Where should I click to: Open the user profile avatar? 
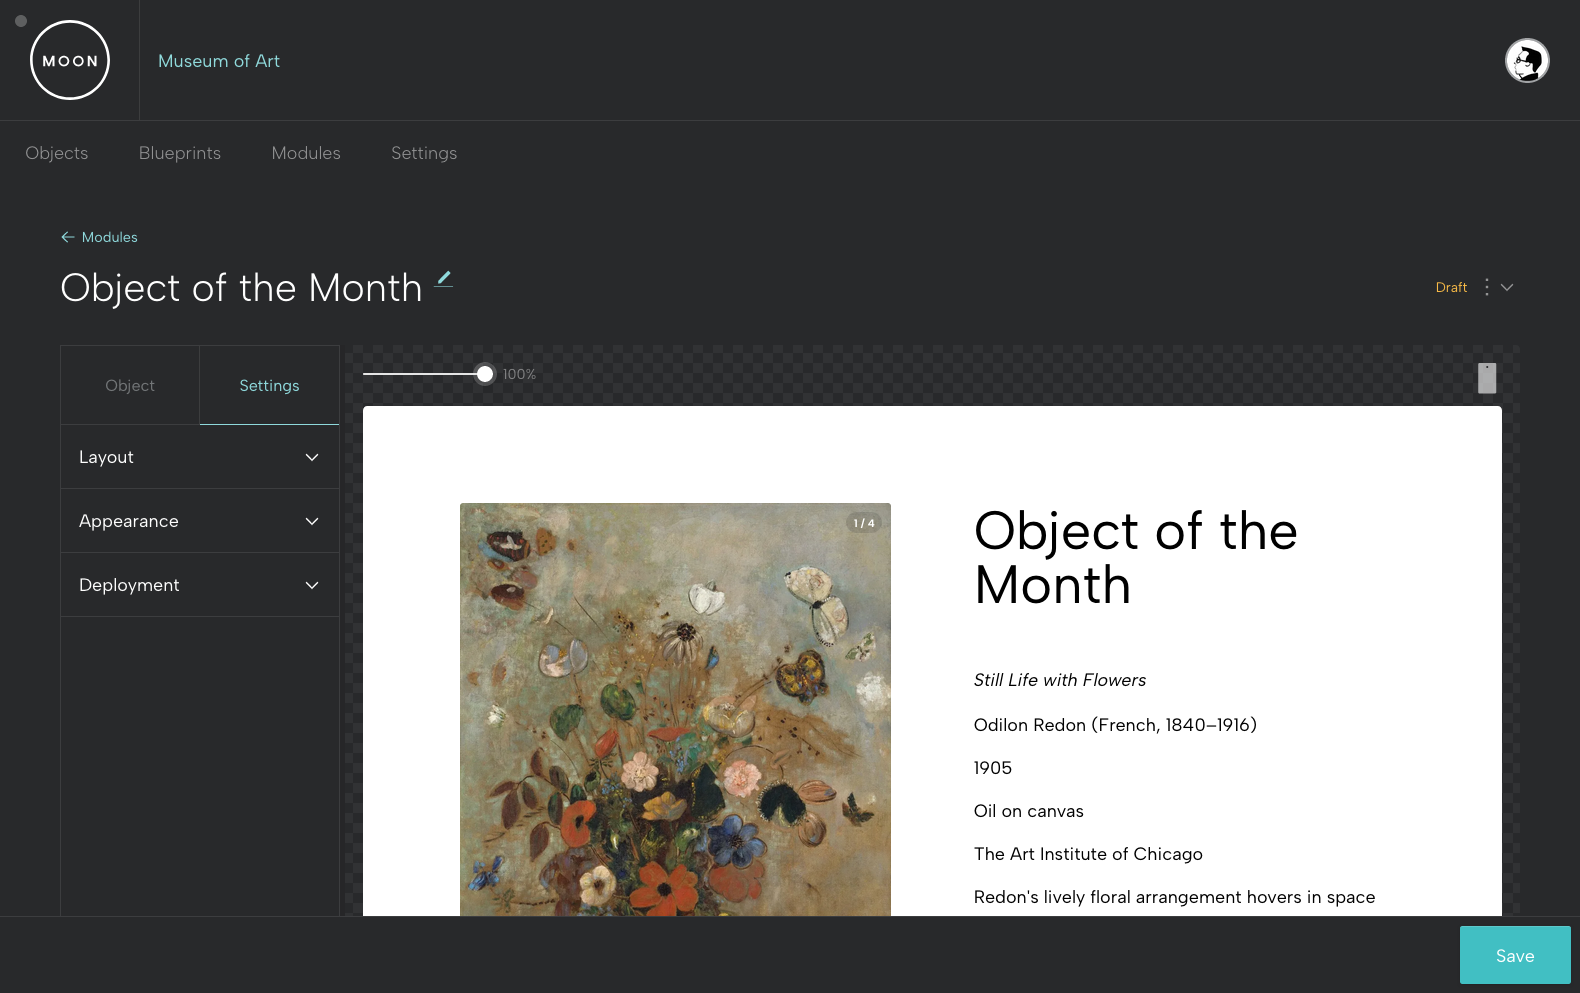1527,61
